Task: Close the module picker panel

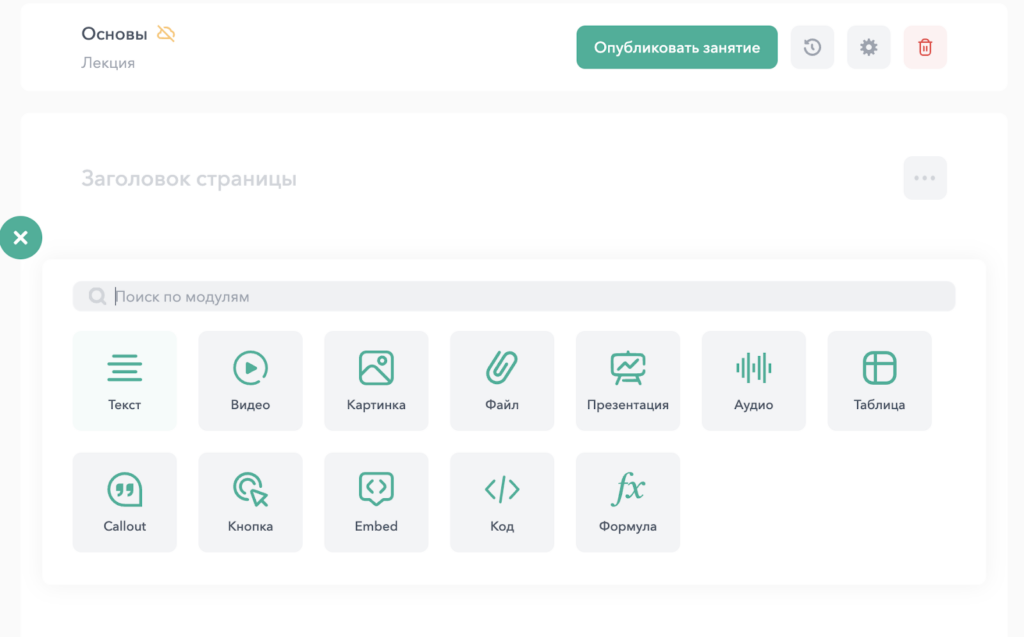Action: pyautogui.click(x=20, y=238)
